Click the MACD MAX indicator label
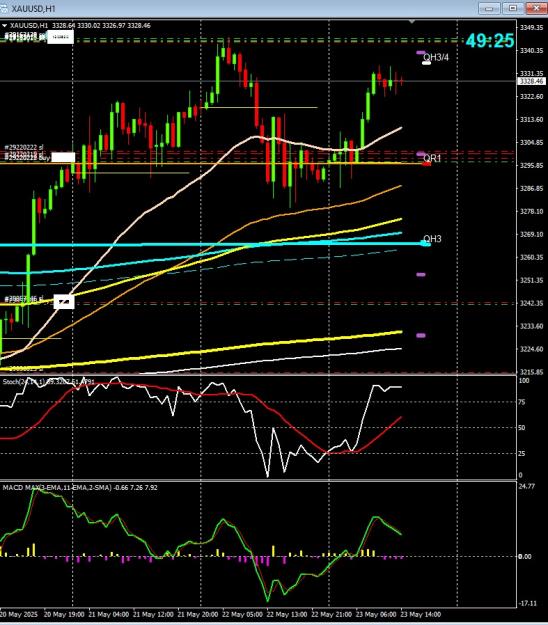 coord(80,487)
